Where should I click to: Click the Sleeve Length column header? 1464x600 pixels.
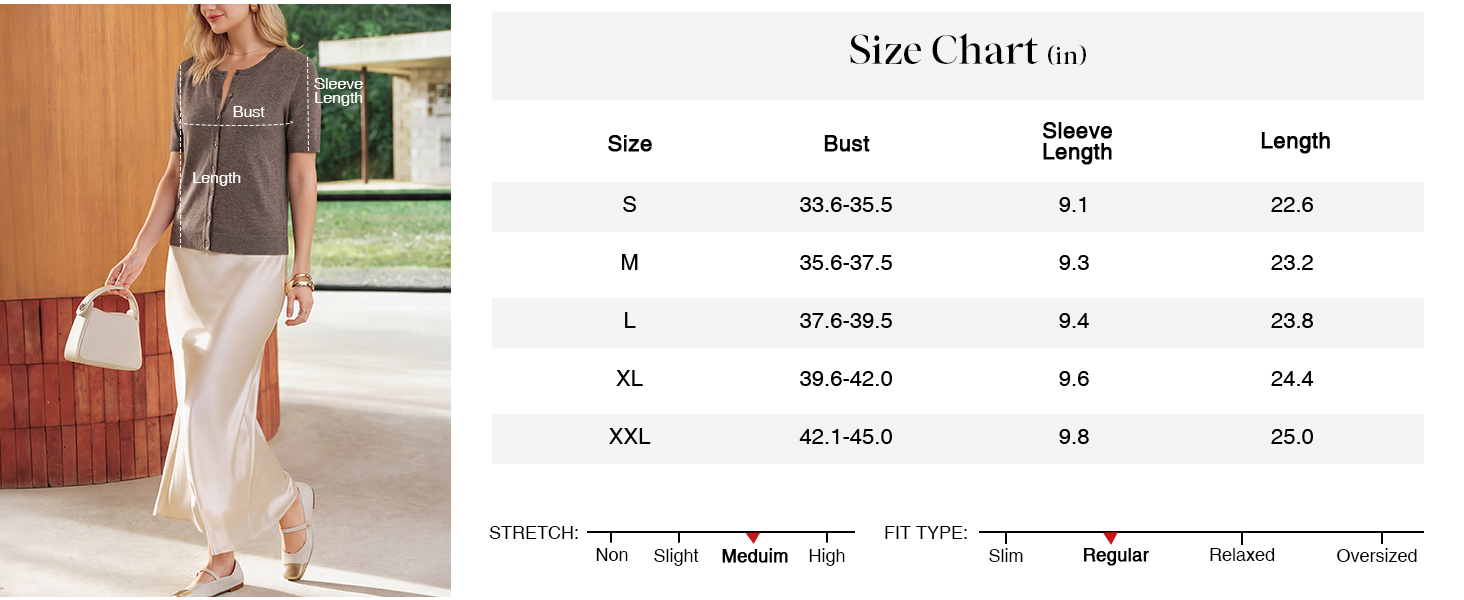[1077, 142]
